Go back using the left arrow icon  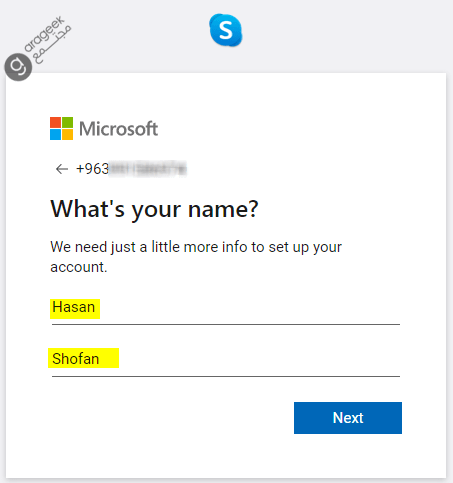click(x=62, y=169)
